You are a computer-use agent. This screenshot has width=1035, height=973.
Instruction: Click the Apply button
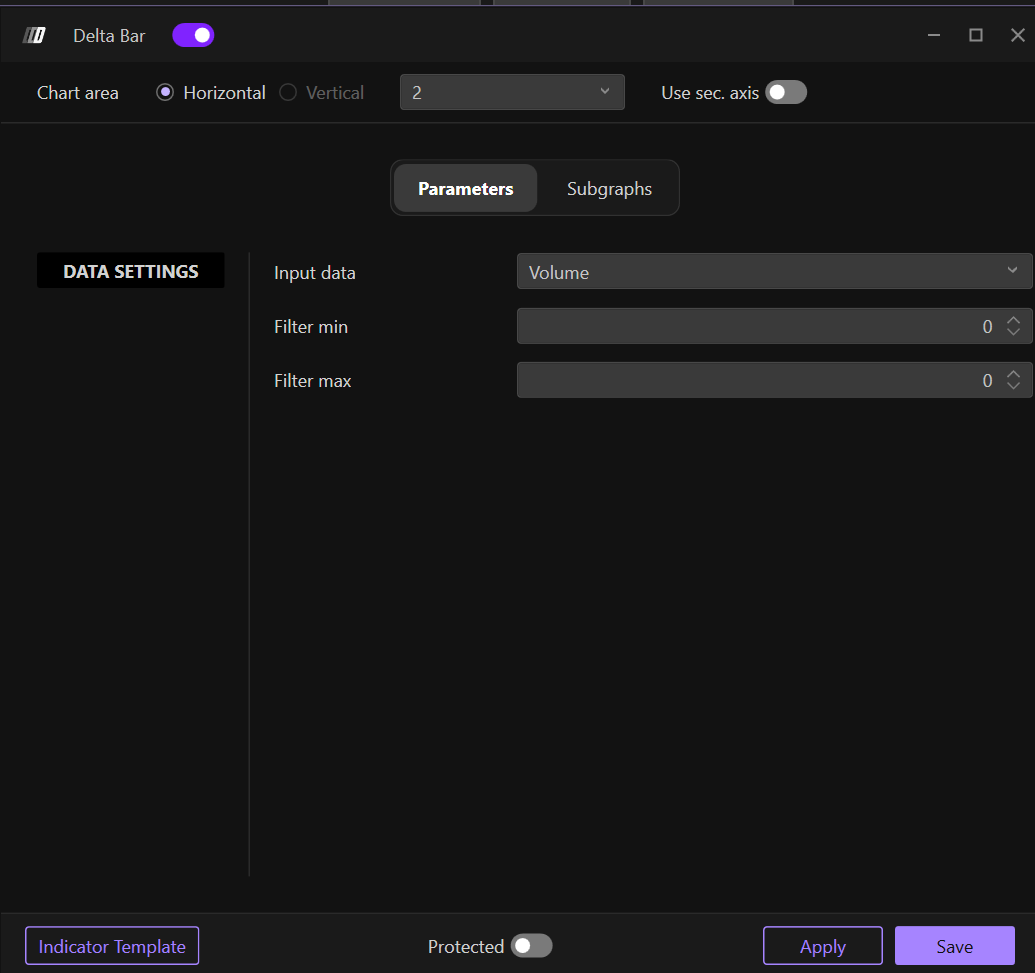(x=822, y=946)
